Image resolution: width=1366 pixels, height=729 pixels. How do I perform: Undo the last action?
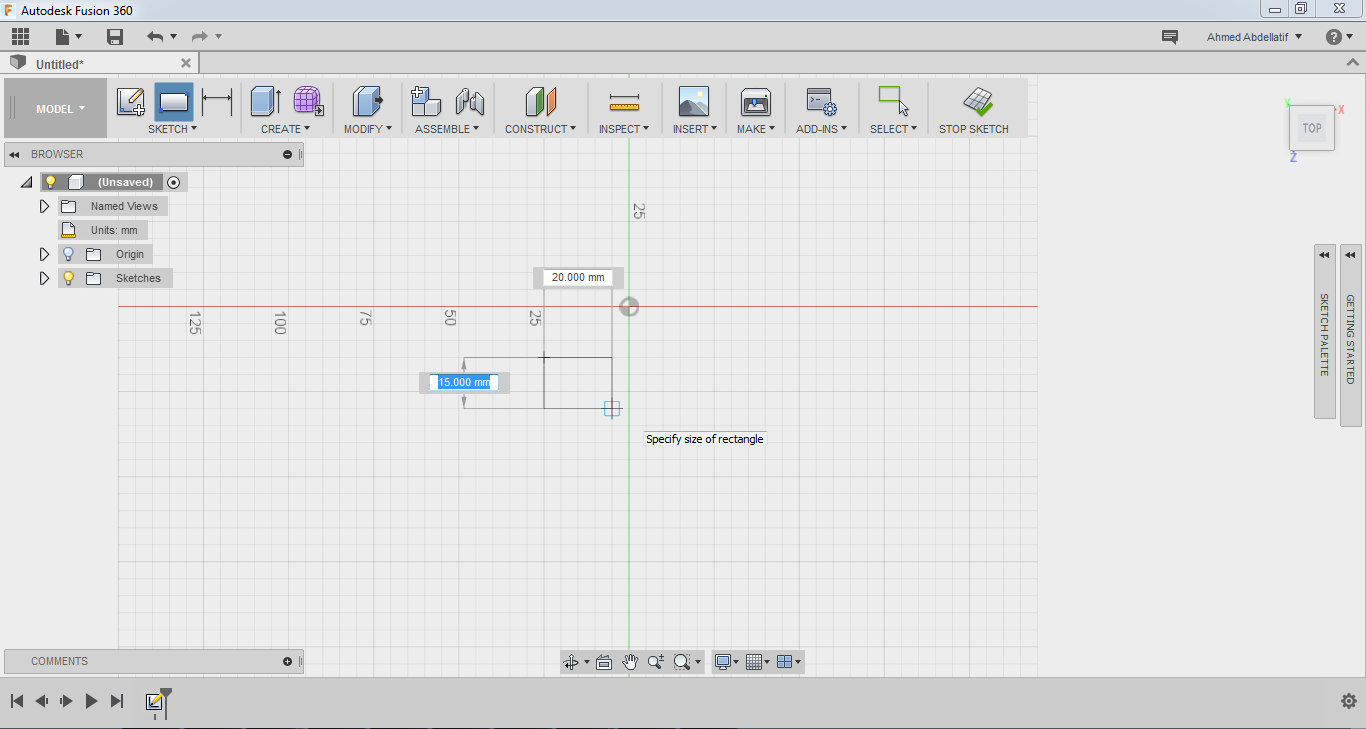pyautogui.click(x=155, y=37)
